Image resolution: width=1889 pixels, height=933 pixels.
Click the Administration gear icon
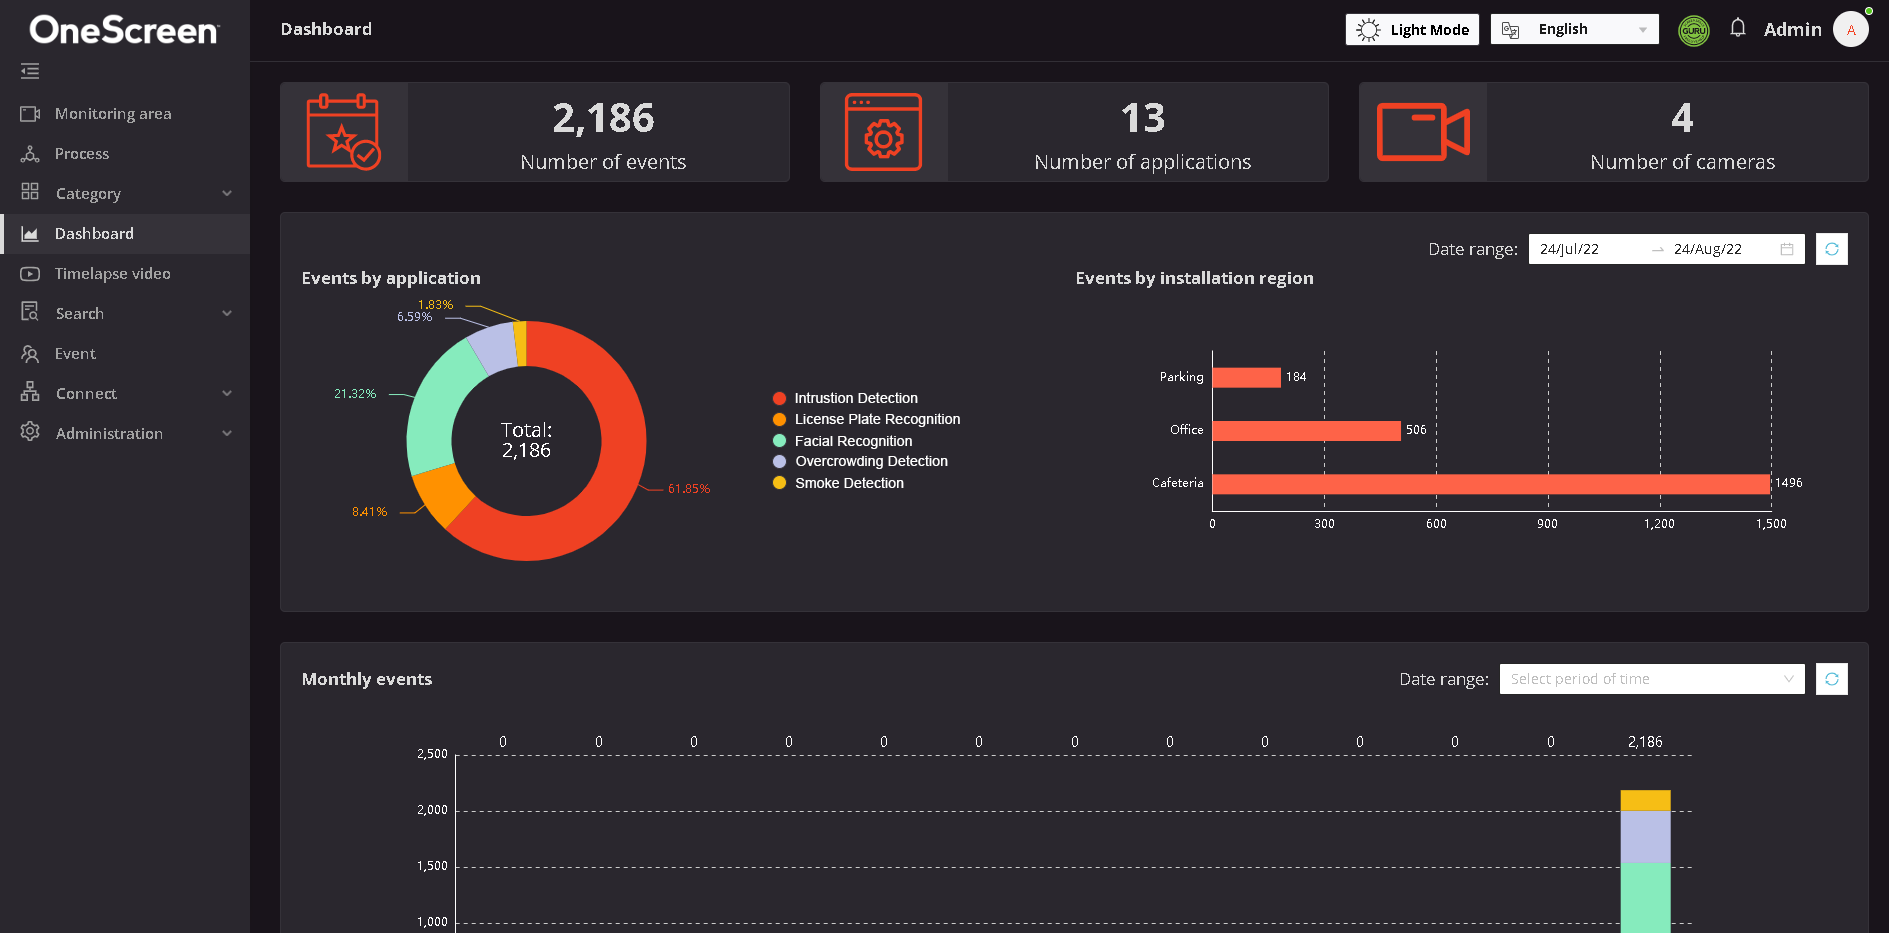click(30, 432)
